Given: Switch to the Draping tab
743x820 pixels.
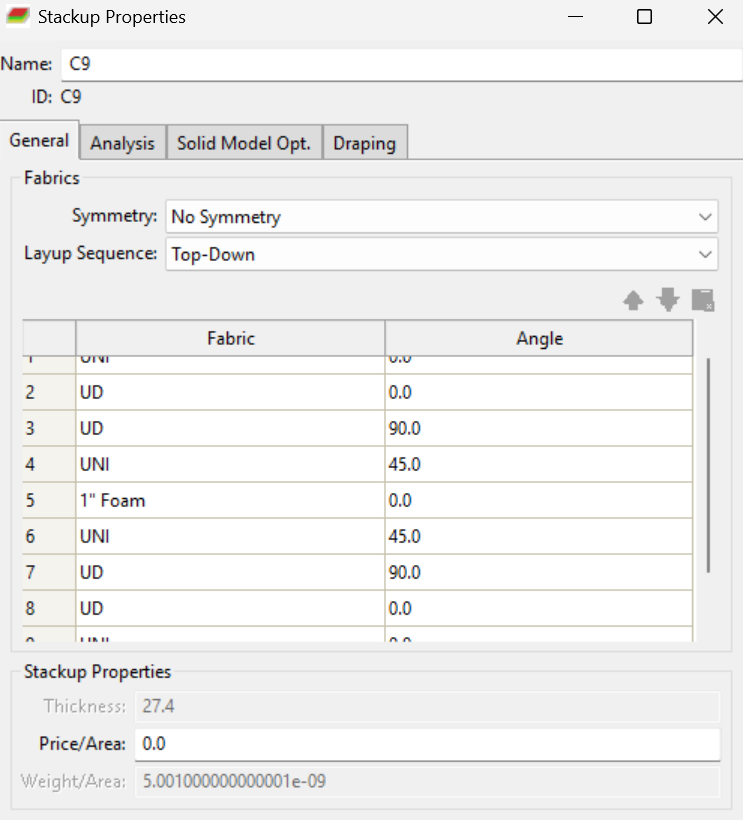Looking at the screenshot, I should (365, 143).
